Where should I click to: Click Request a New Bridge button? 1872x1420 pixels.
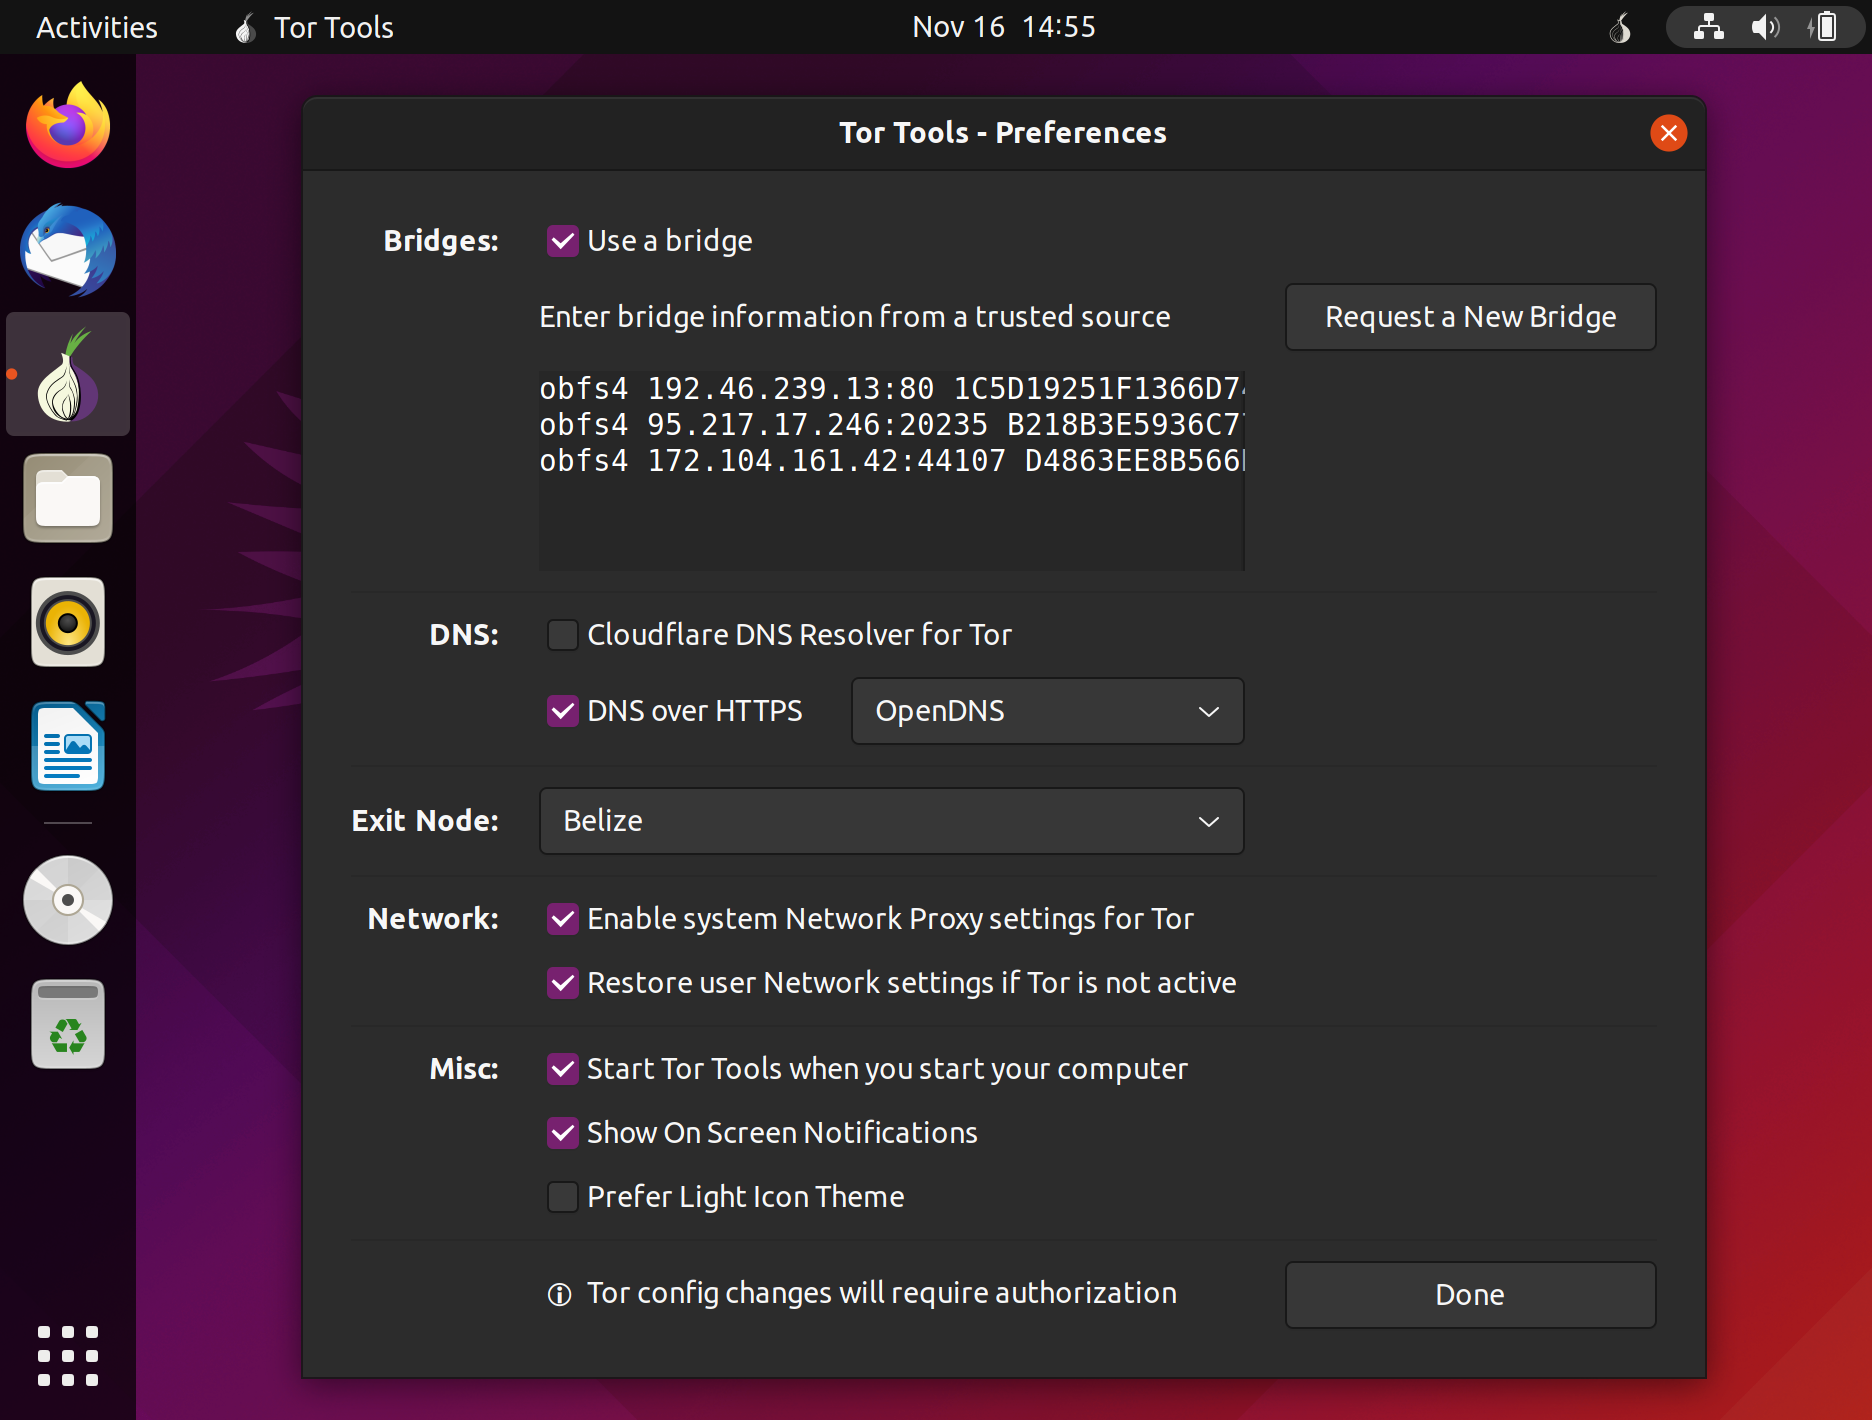1470,317
